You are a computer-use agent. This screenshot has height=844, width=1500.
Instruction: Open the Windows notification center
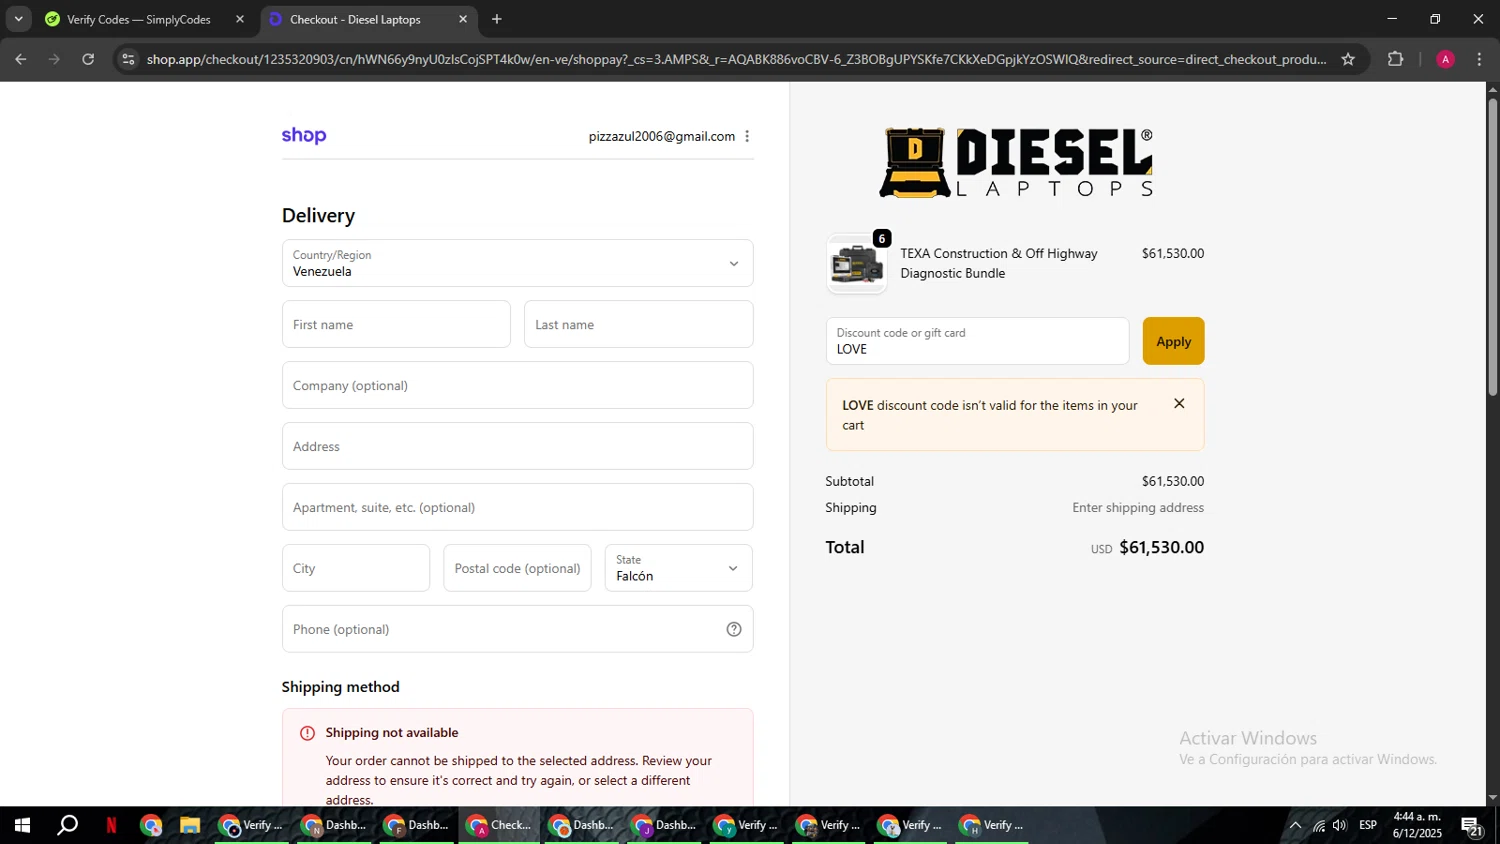point(1473,826)
